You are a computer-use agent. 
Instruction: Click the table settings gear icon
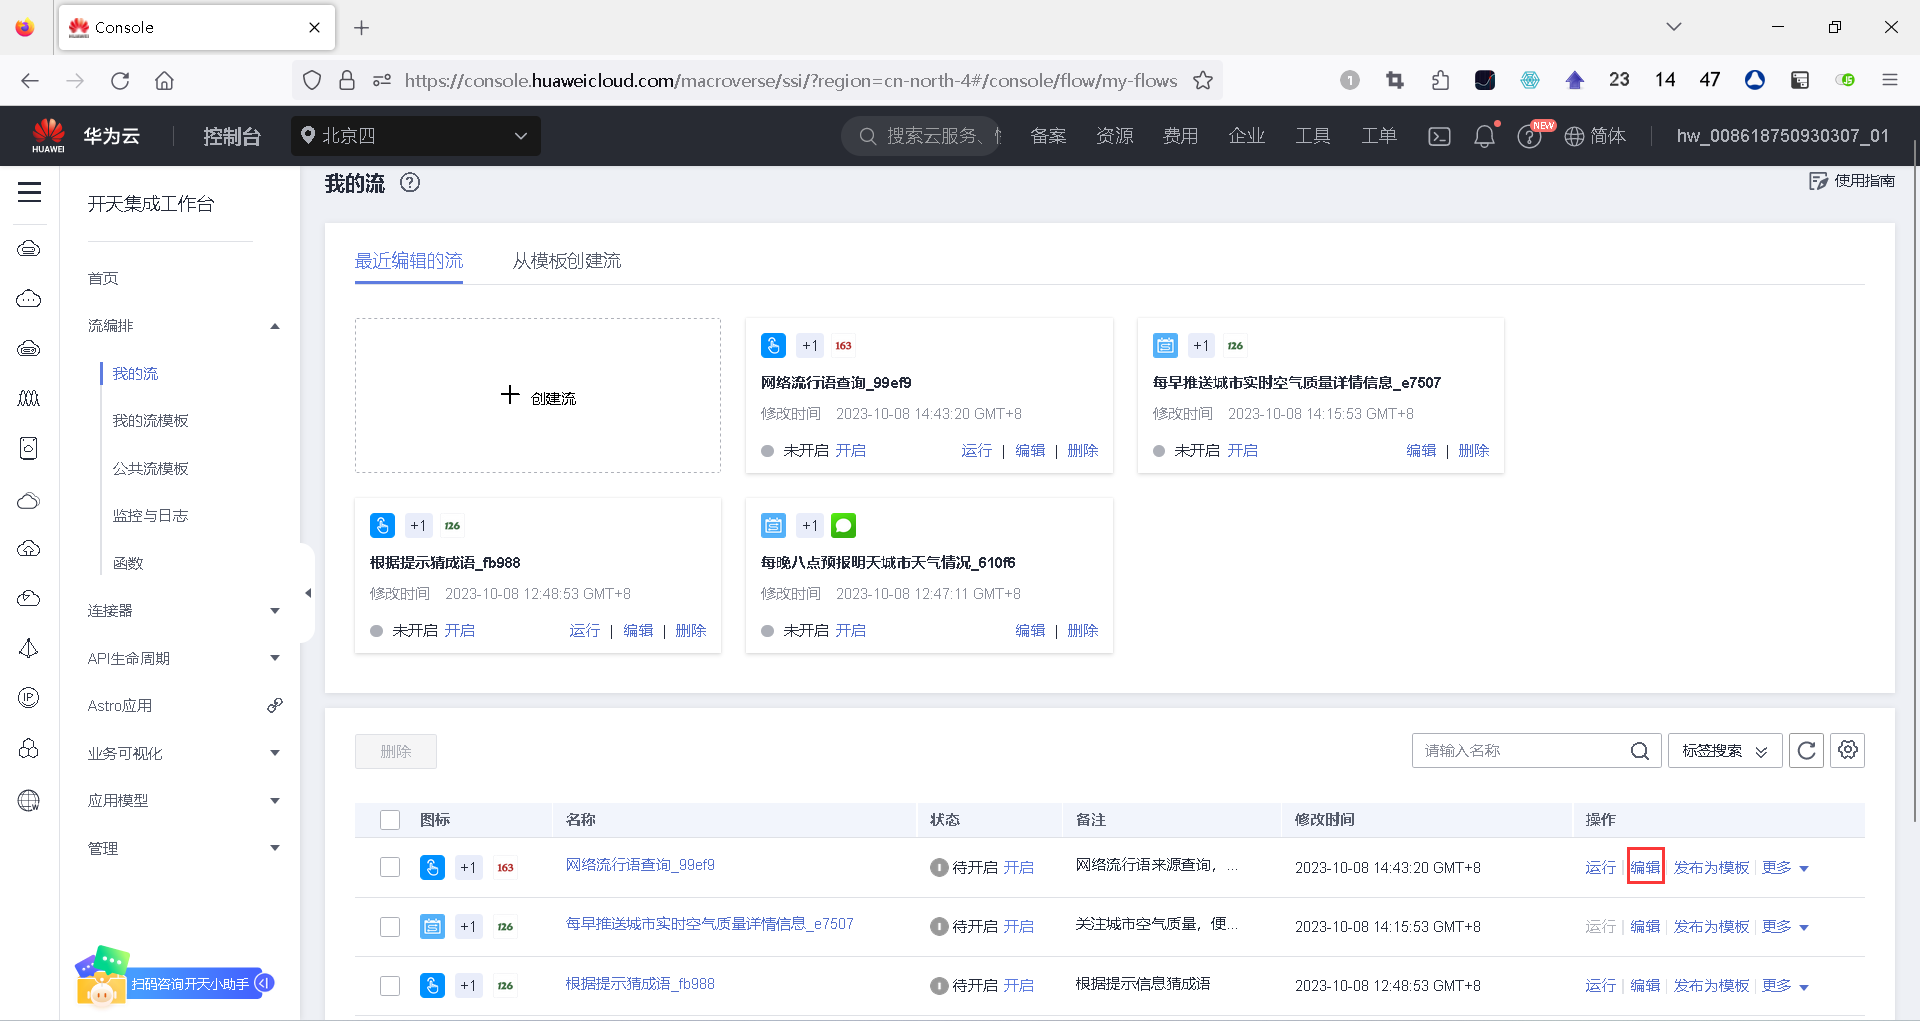pos(1847,750)
